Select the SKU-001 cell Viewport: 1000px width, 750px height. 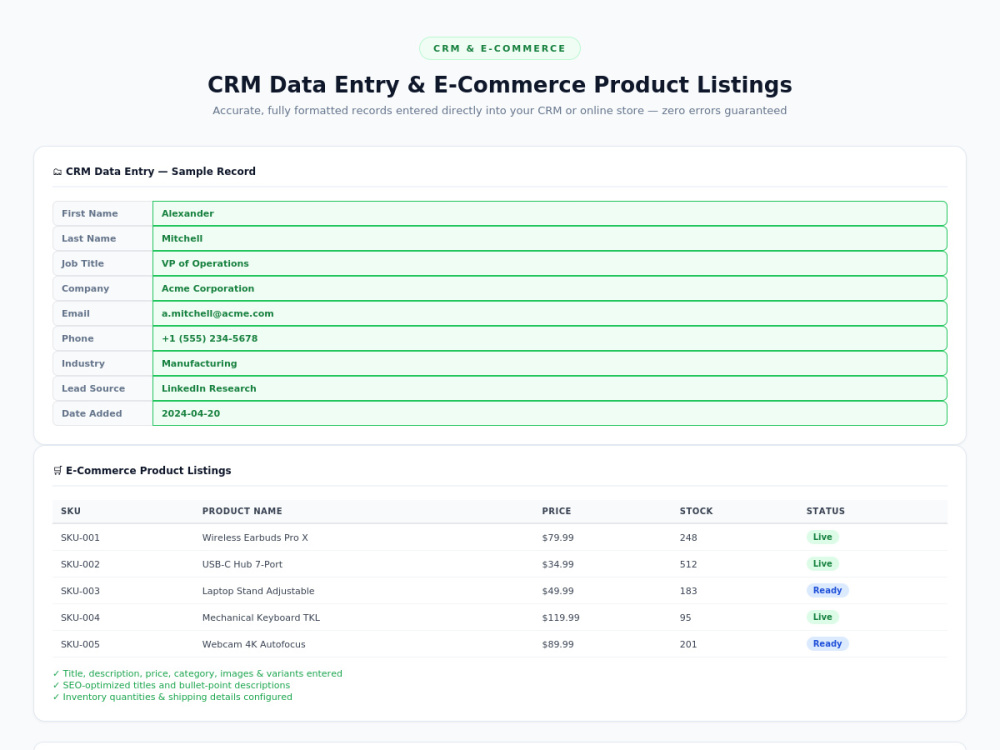coord(80,538)
